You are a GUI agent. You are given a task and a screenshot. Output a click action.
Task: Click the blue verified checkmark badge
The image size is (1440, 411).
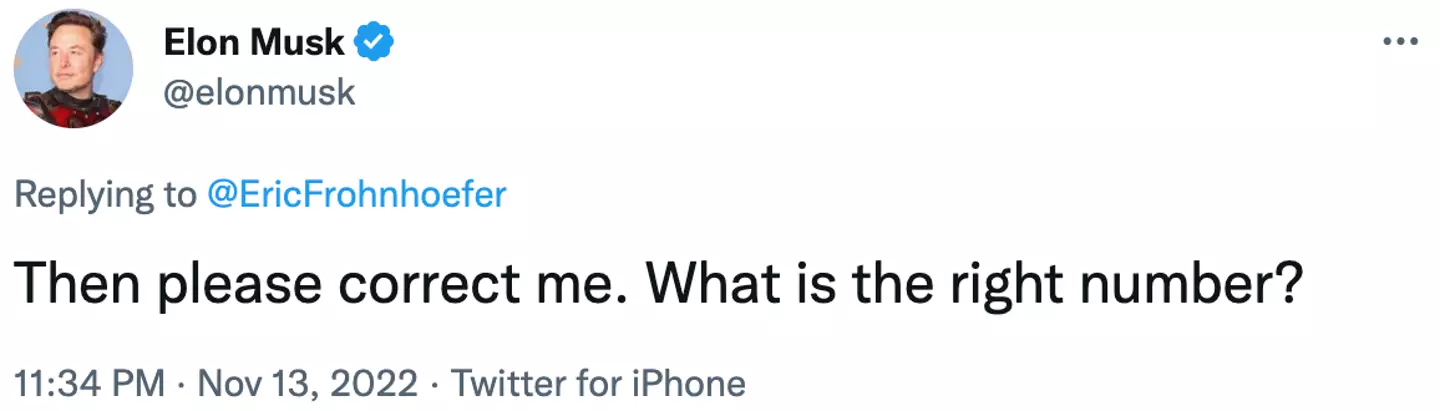[375, 42]
